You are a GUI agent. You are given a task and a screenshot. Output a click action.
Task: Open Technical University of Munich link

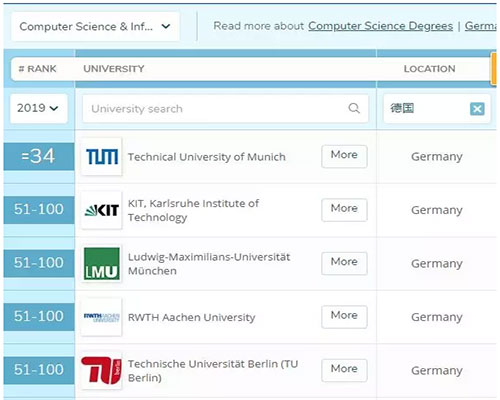(x=207, y=157)
